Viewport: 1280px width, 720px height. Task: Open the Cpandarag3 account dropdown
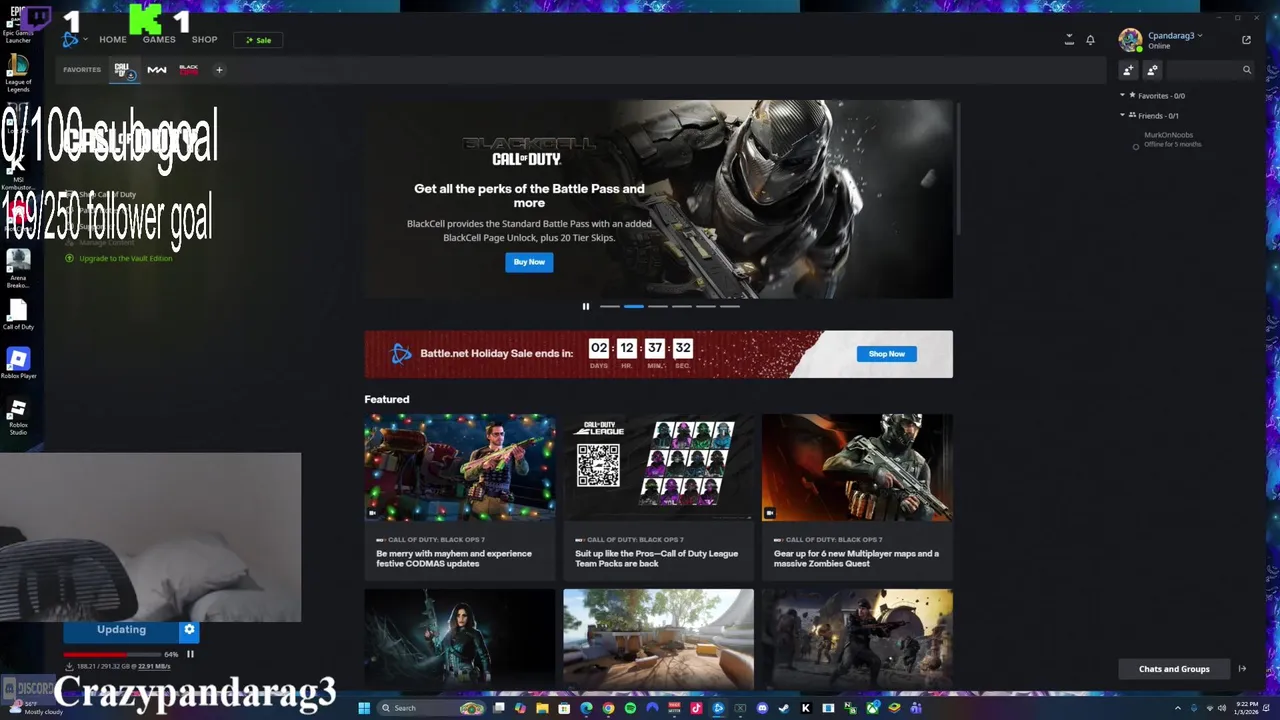tap(1175, 36)
